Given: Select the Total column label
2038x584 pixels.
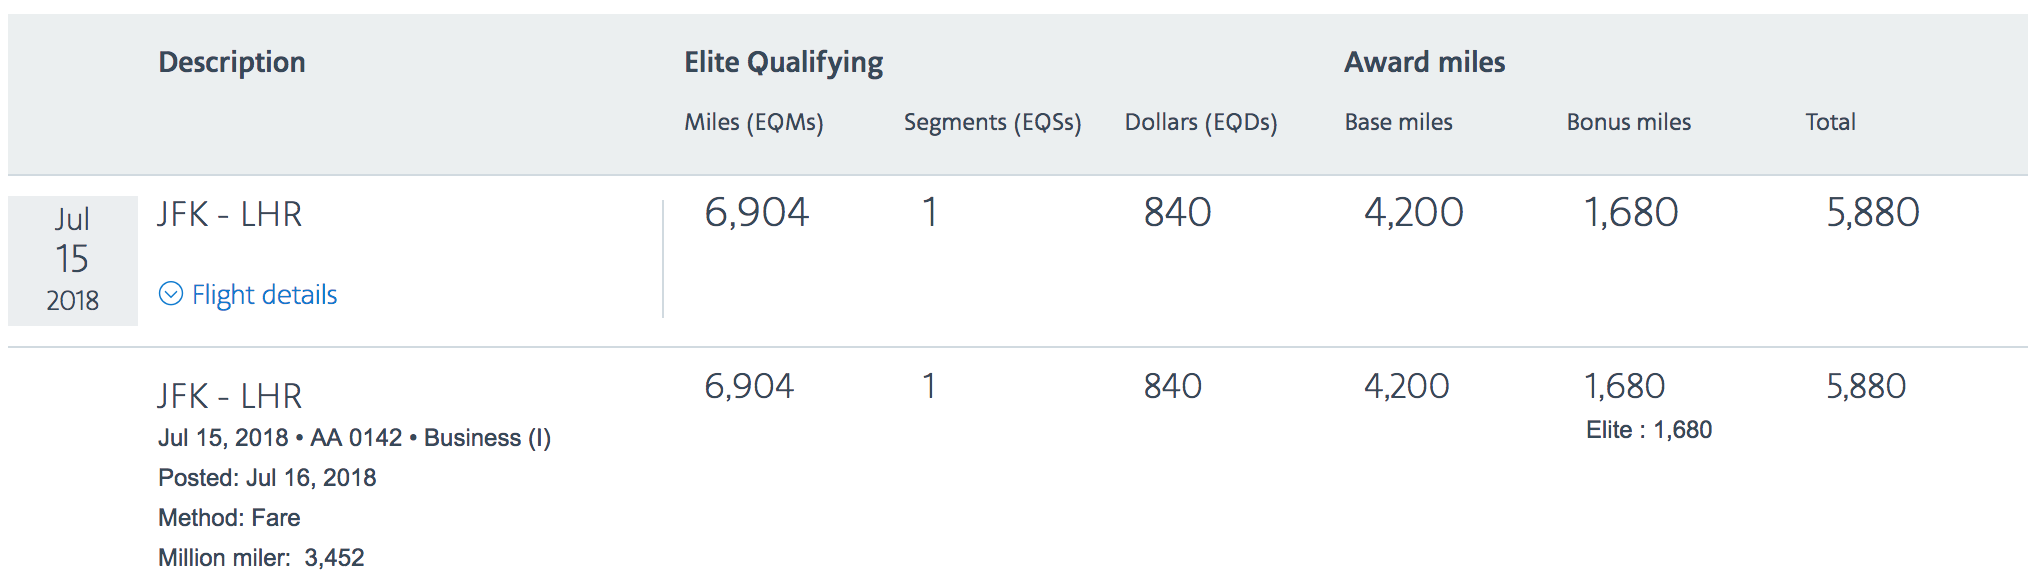Looking at the screenshot, I should click(x=1830, y=122).
